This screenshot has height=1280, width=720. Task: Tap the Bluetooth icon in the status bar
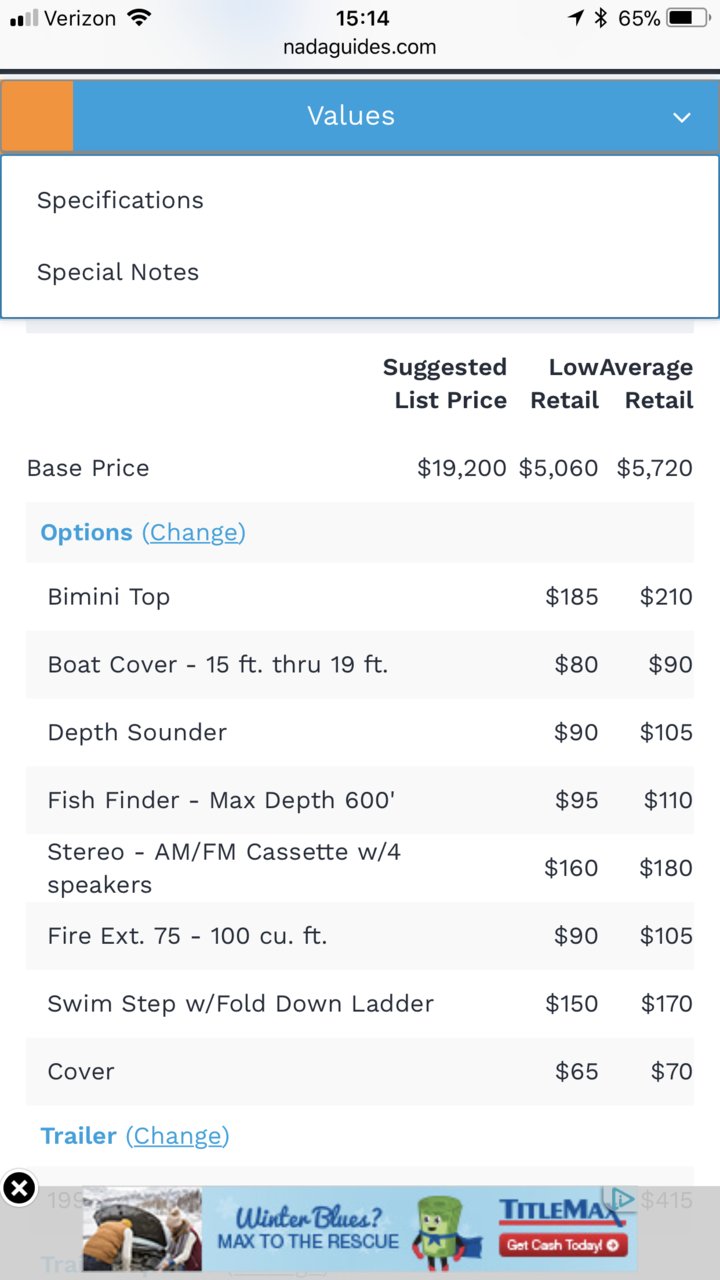601,18
